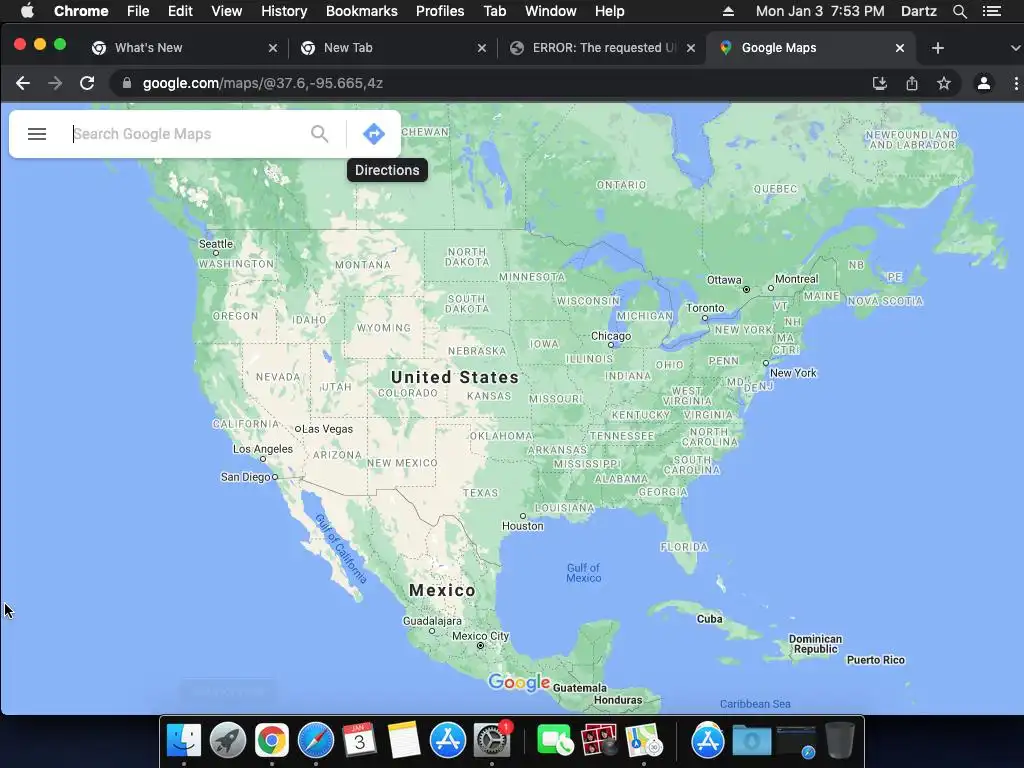Open the Bookmarks menu
The height and width of the screenshot is (768, 1024).
(362, 11)
